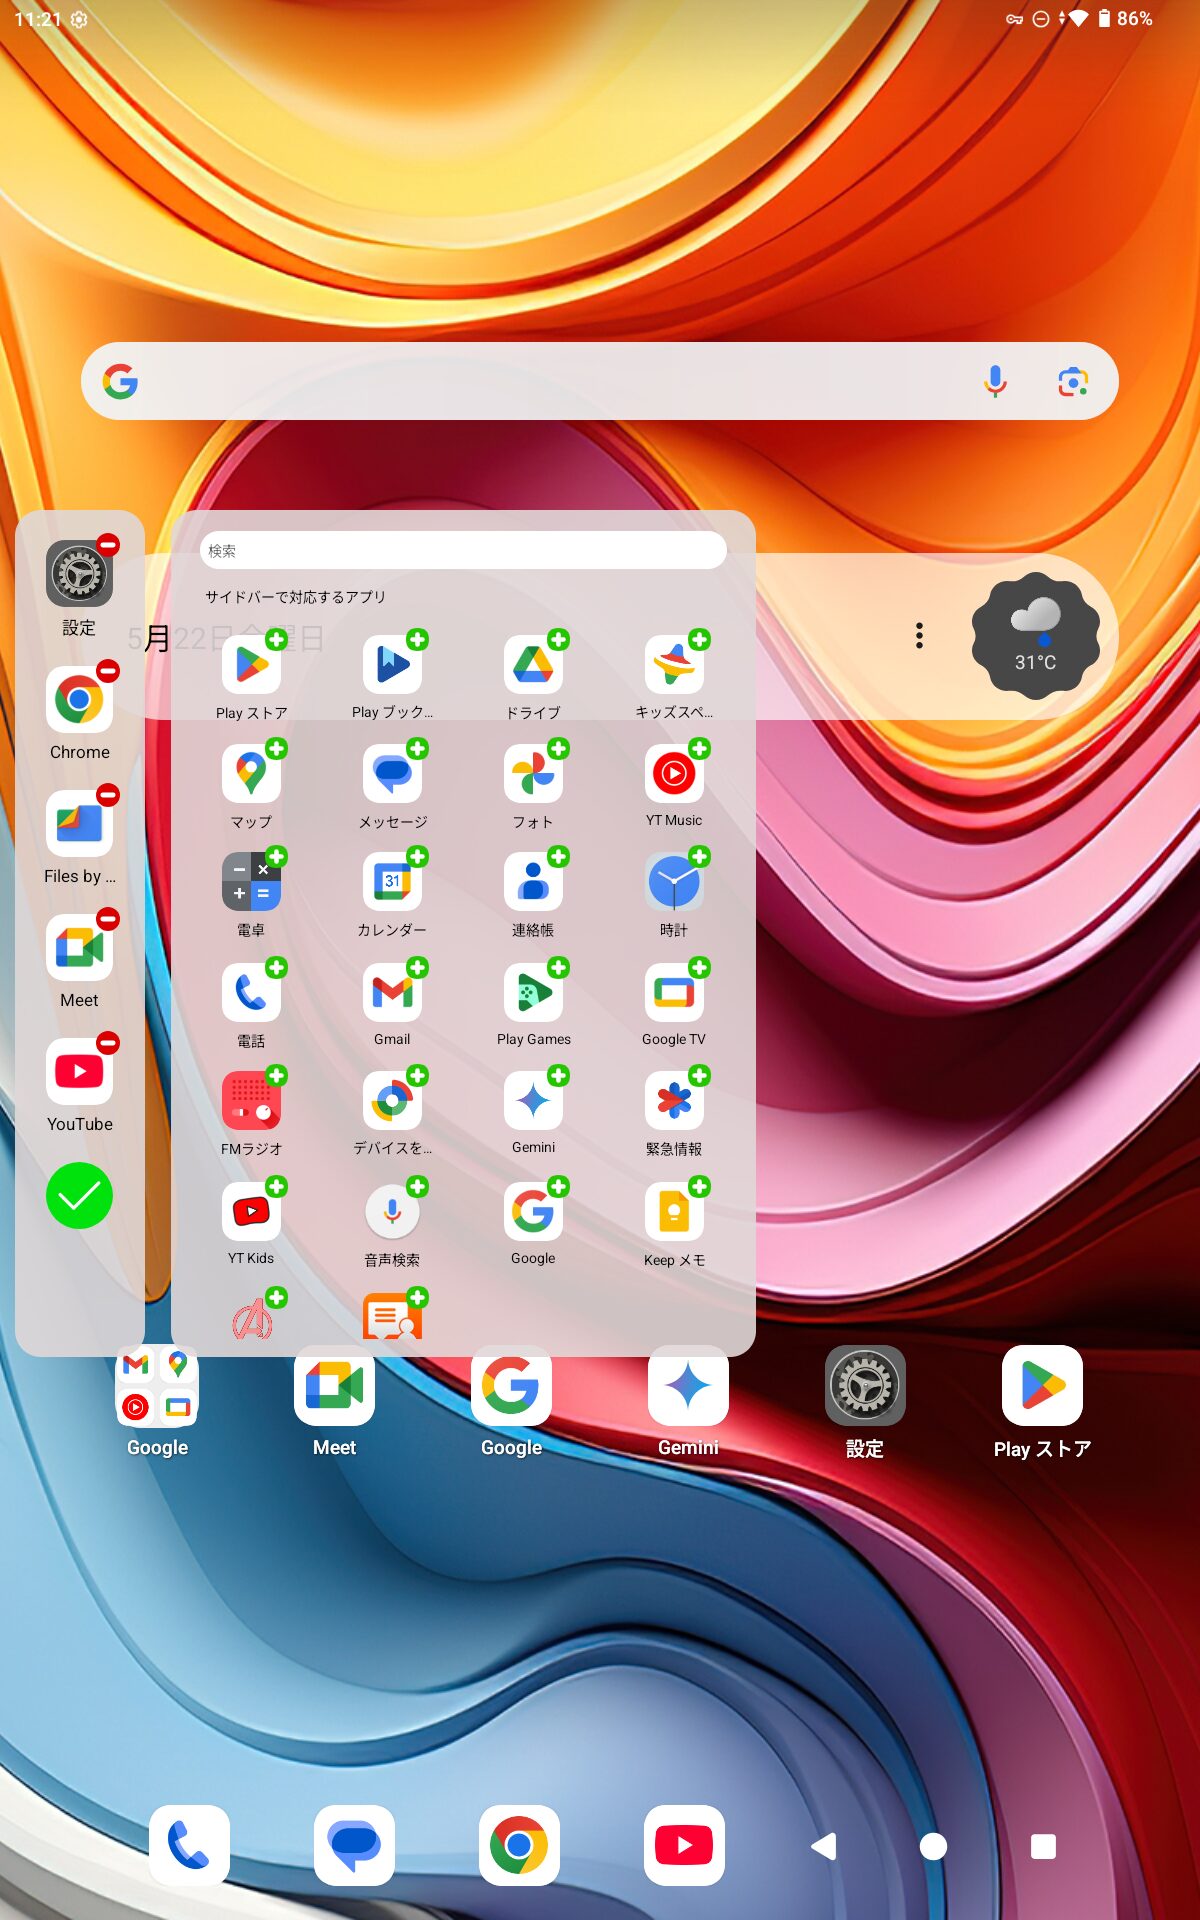
Task: Add キッズスペース app in picker
Action: [700, 640]
